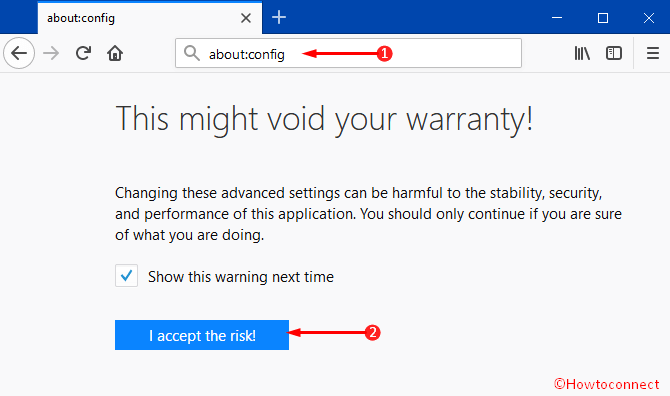Open the Firefox home page

115,53
